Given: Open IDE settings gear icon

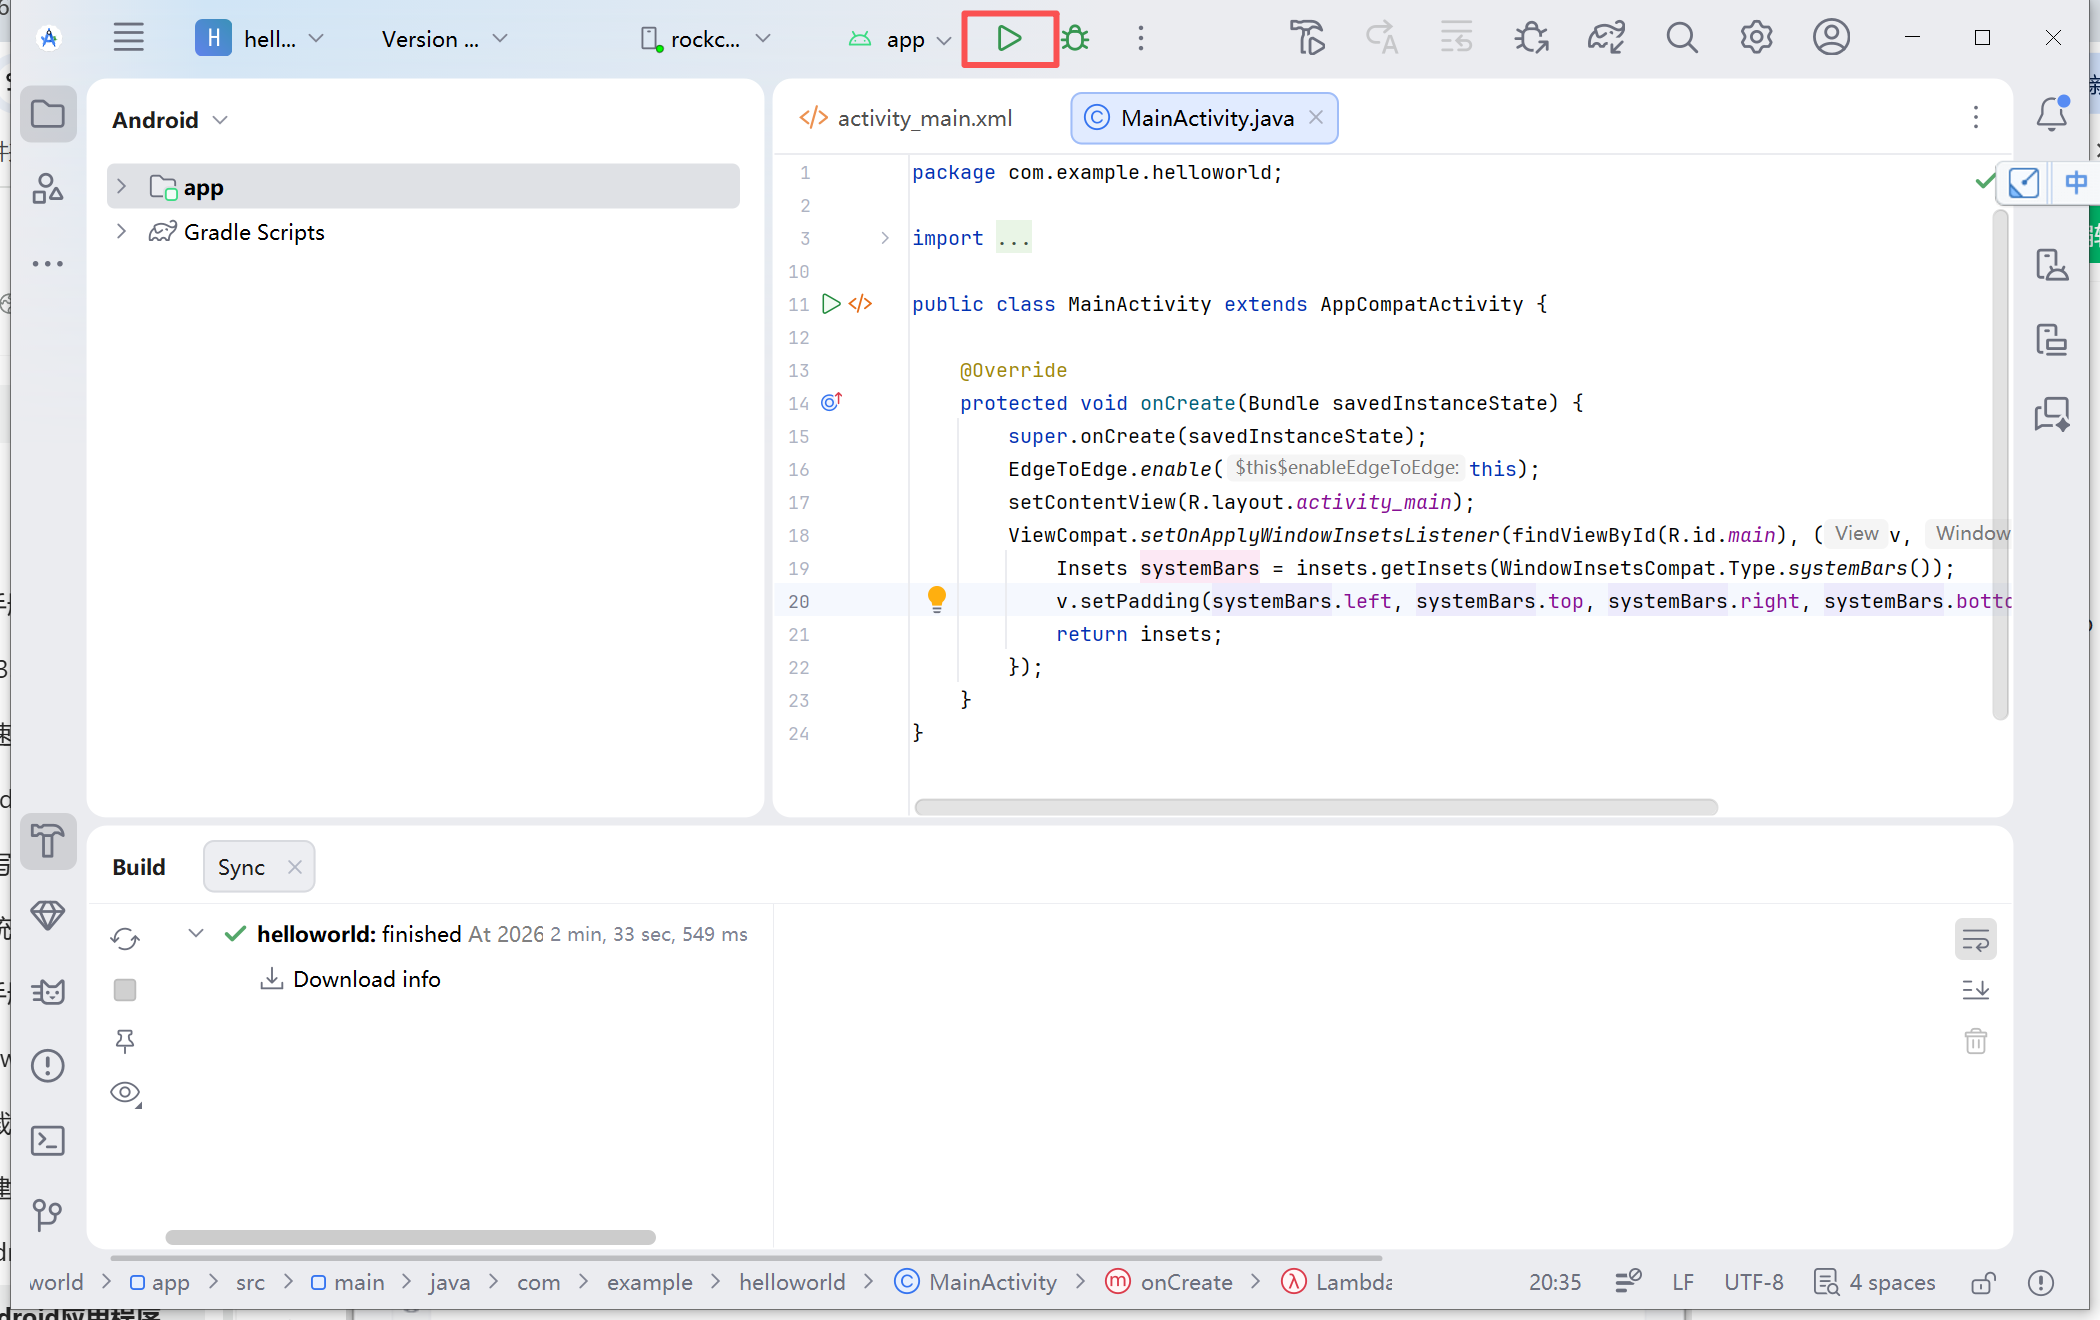Looking at the screenshot, I should pyautogui.click(x=1756, y=39).
